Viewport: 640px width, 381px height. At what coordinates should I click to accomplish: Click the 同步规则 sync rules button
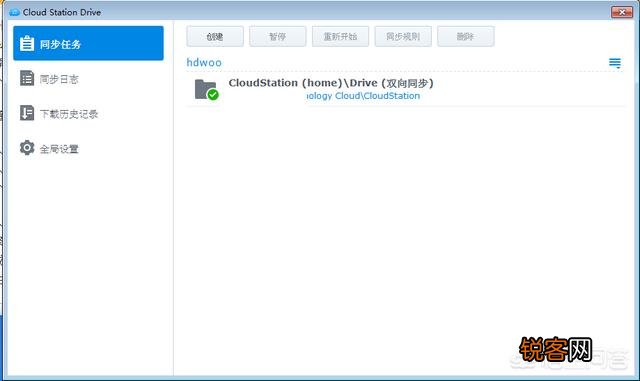click(403, 37)
